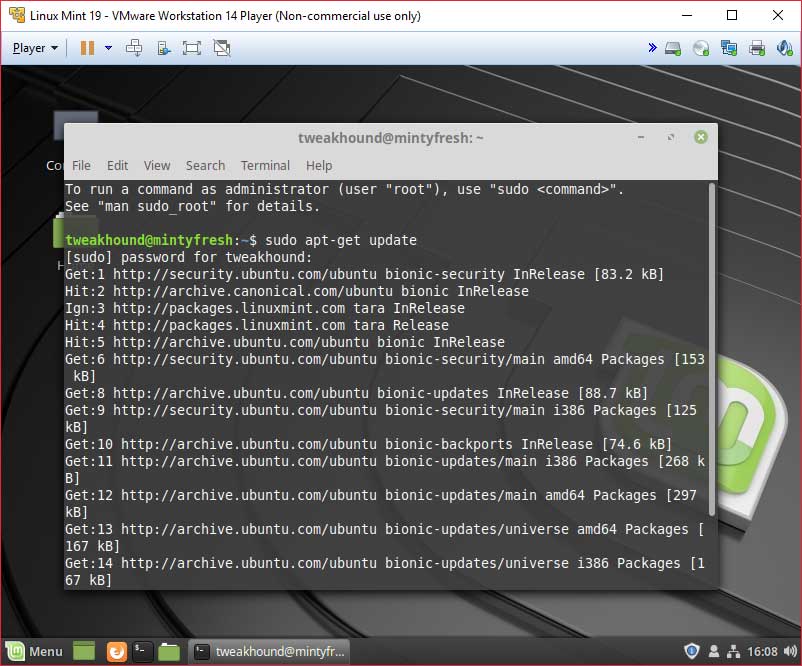Click the CD/DVD drive device icon
This screenshot has height=666, width=802.
[x=701, y=49]
